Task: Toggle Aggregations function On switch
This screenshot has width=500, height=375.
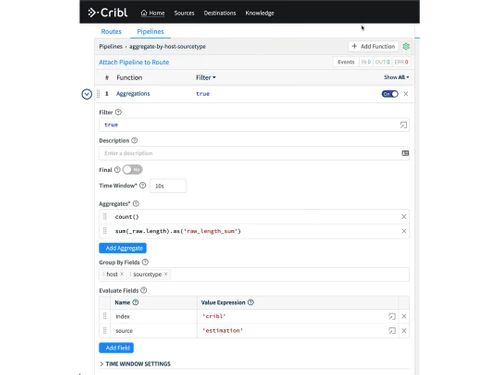Action: 390,94
